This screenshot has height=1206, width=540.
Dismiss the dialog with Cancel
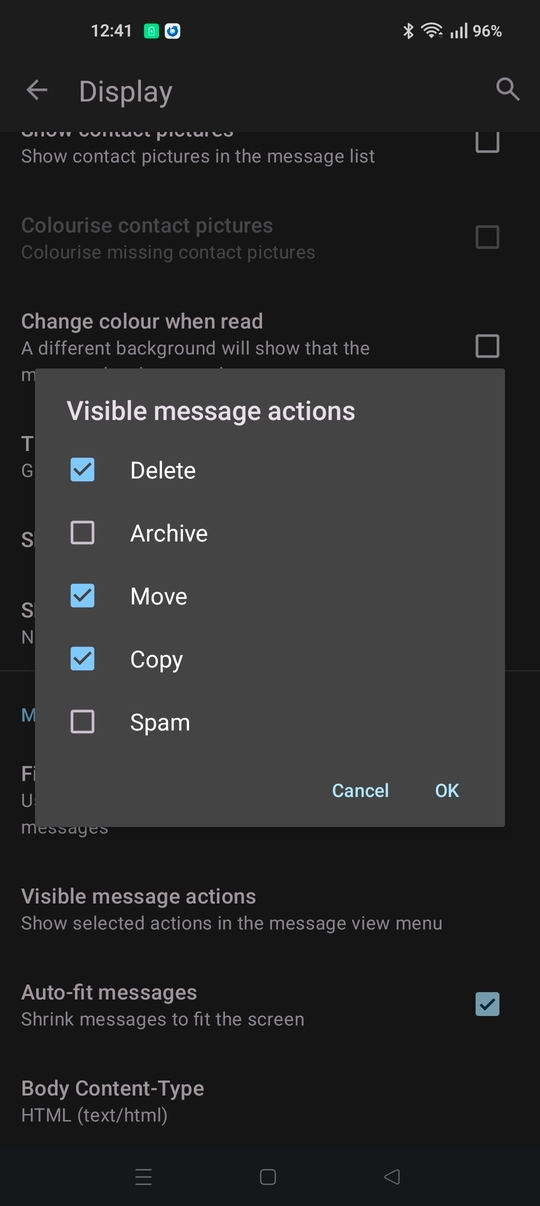[360, 790]
